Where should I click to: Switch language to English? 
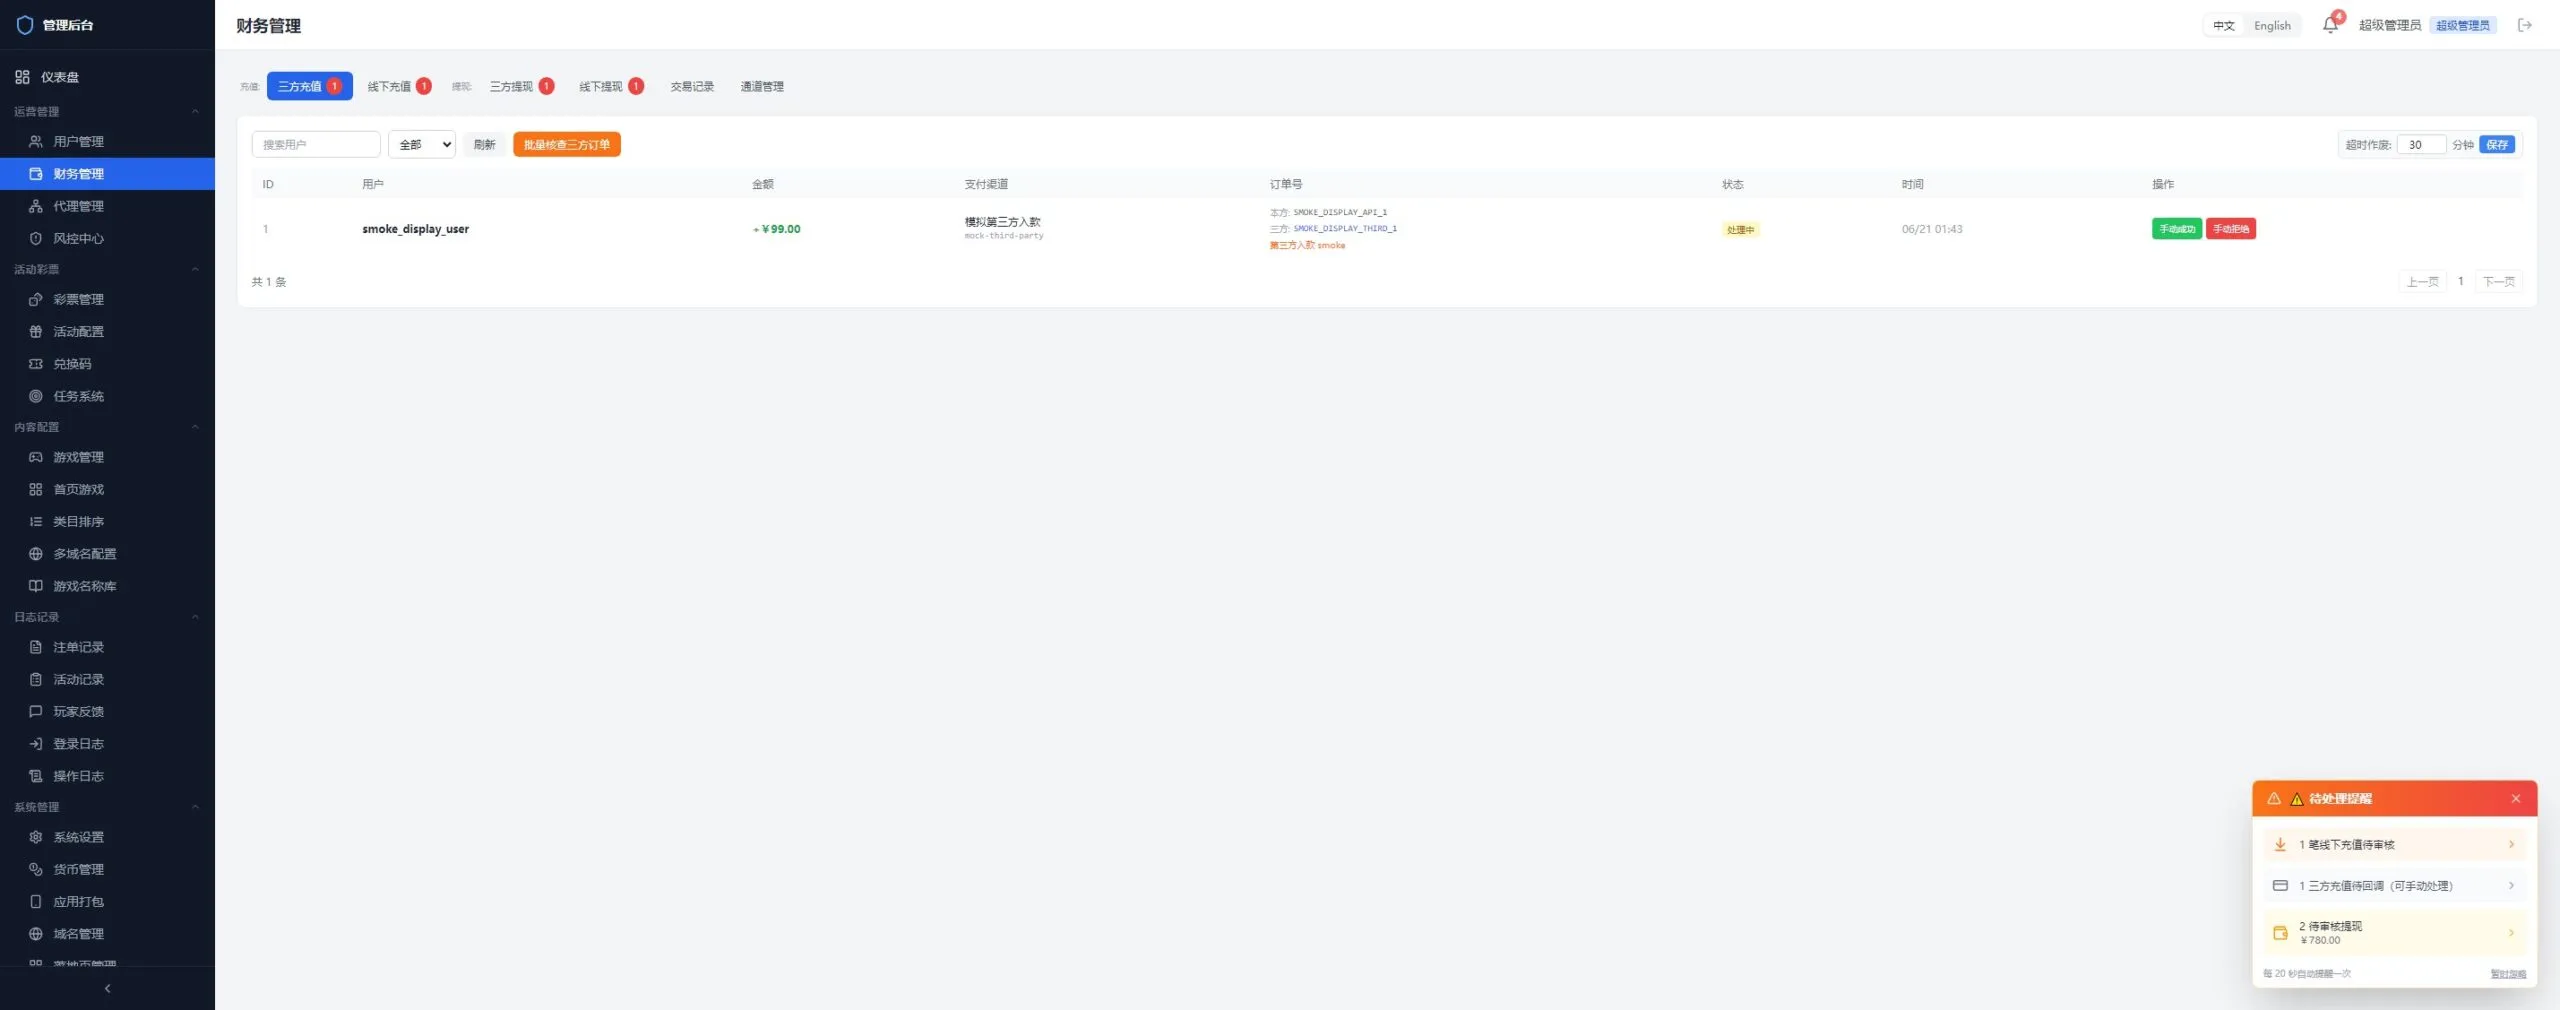click(2272, 25)
